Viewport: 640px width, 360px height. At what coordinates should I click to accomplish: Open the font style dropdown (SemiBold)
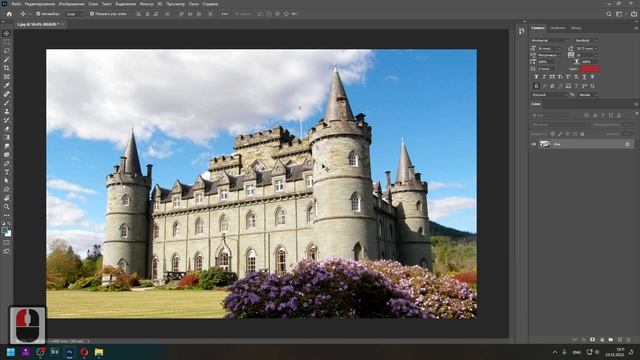click(586, 40)
